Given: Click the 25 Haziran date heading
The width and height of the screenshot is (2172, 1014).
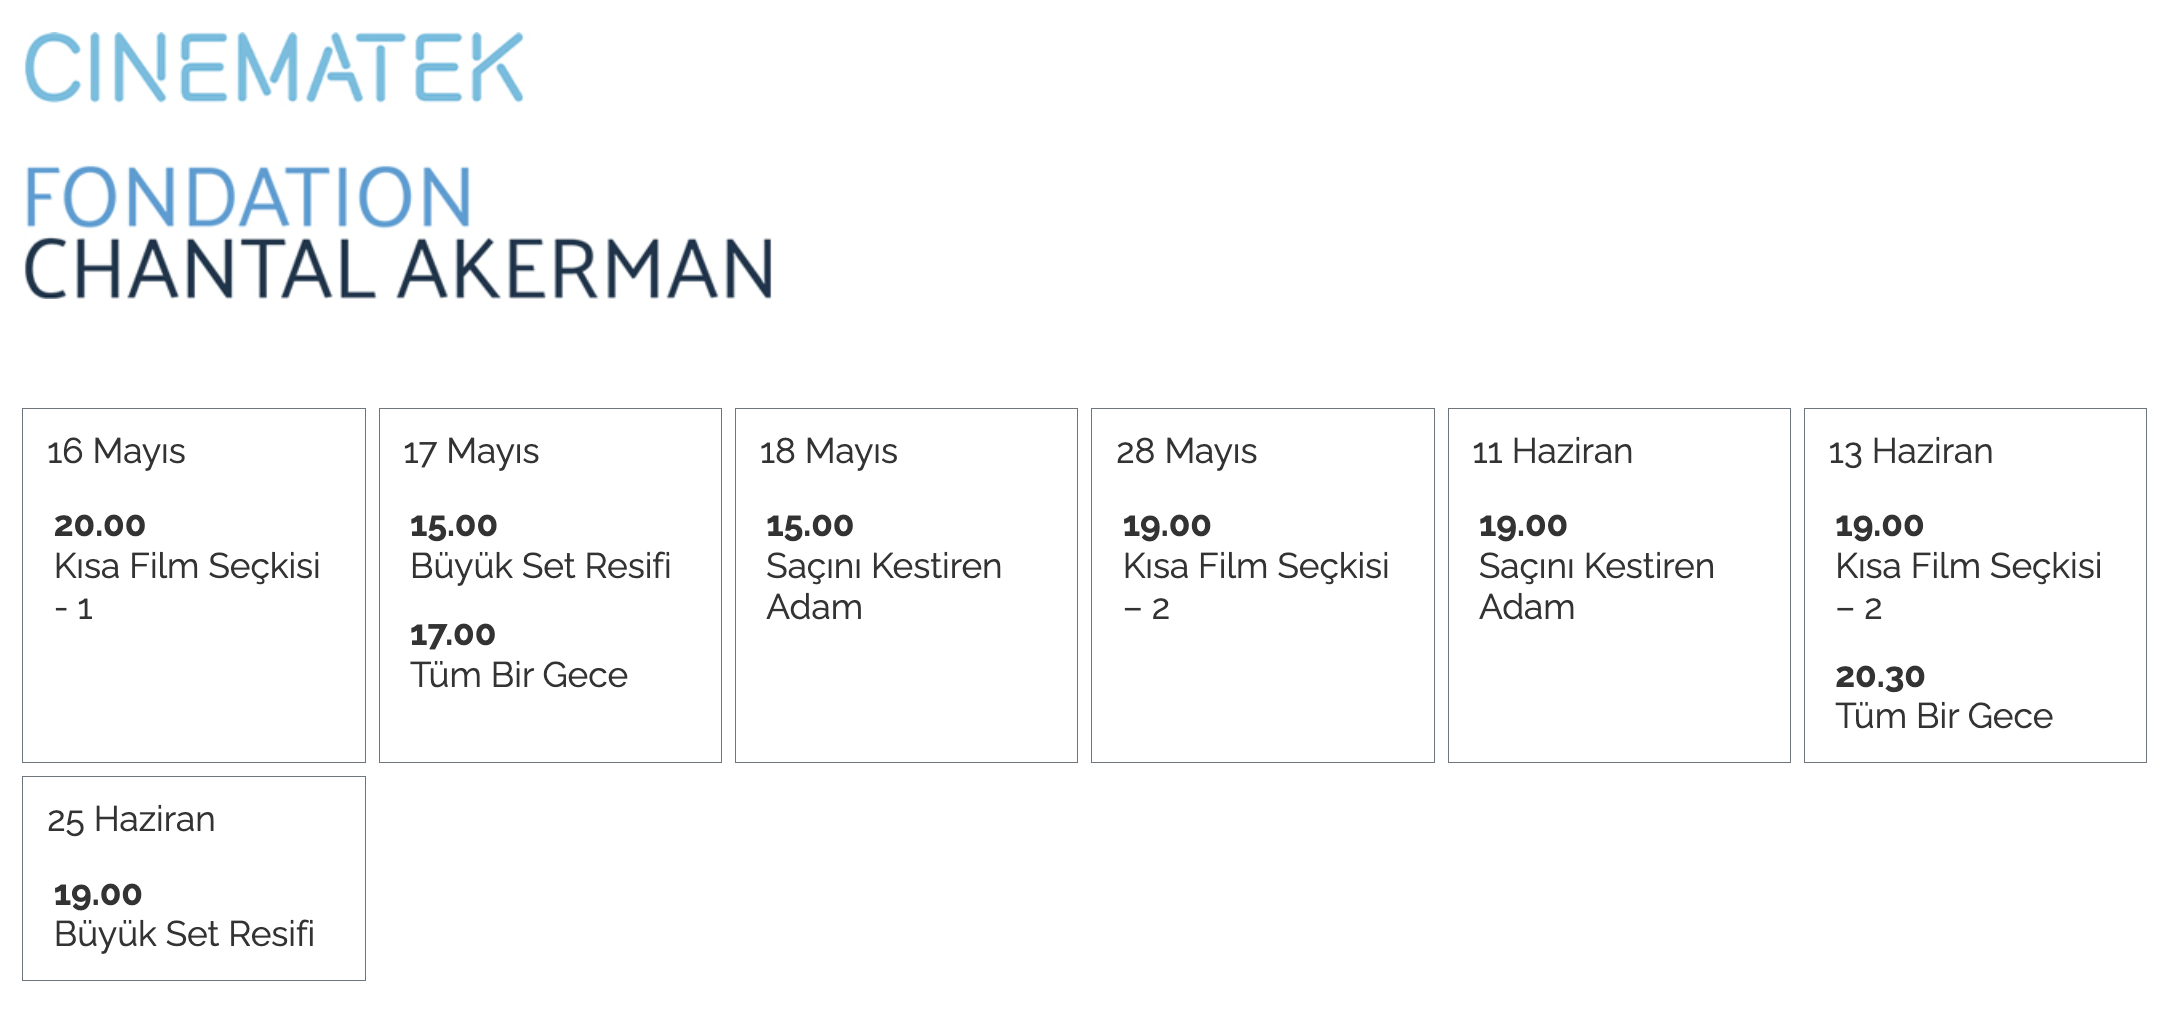Looking at the screenshot, I should pyautogui.click(x=131, y=820).
